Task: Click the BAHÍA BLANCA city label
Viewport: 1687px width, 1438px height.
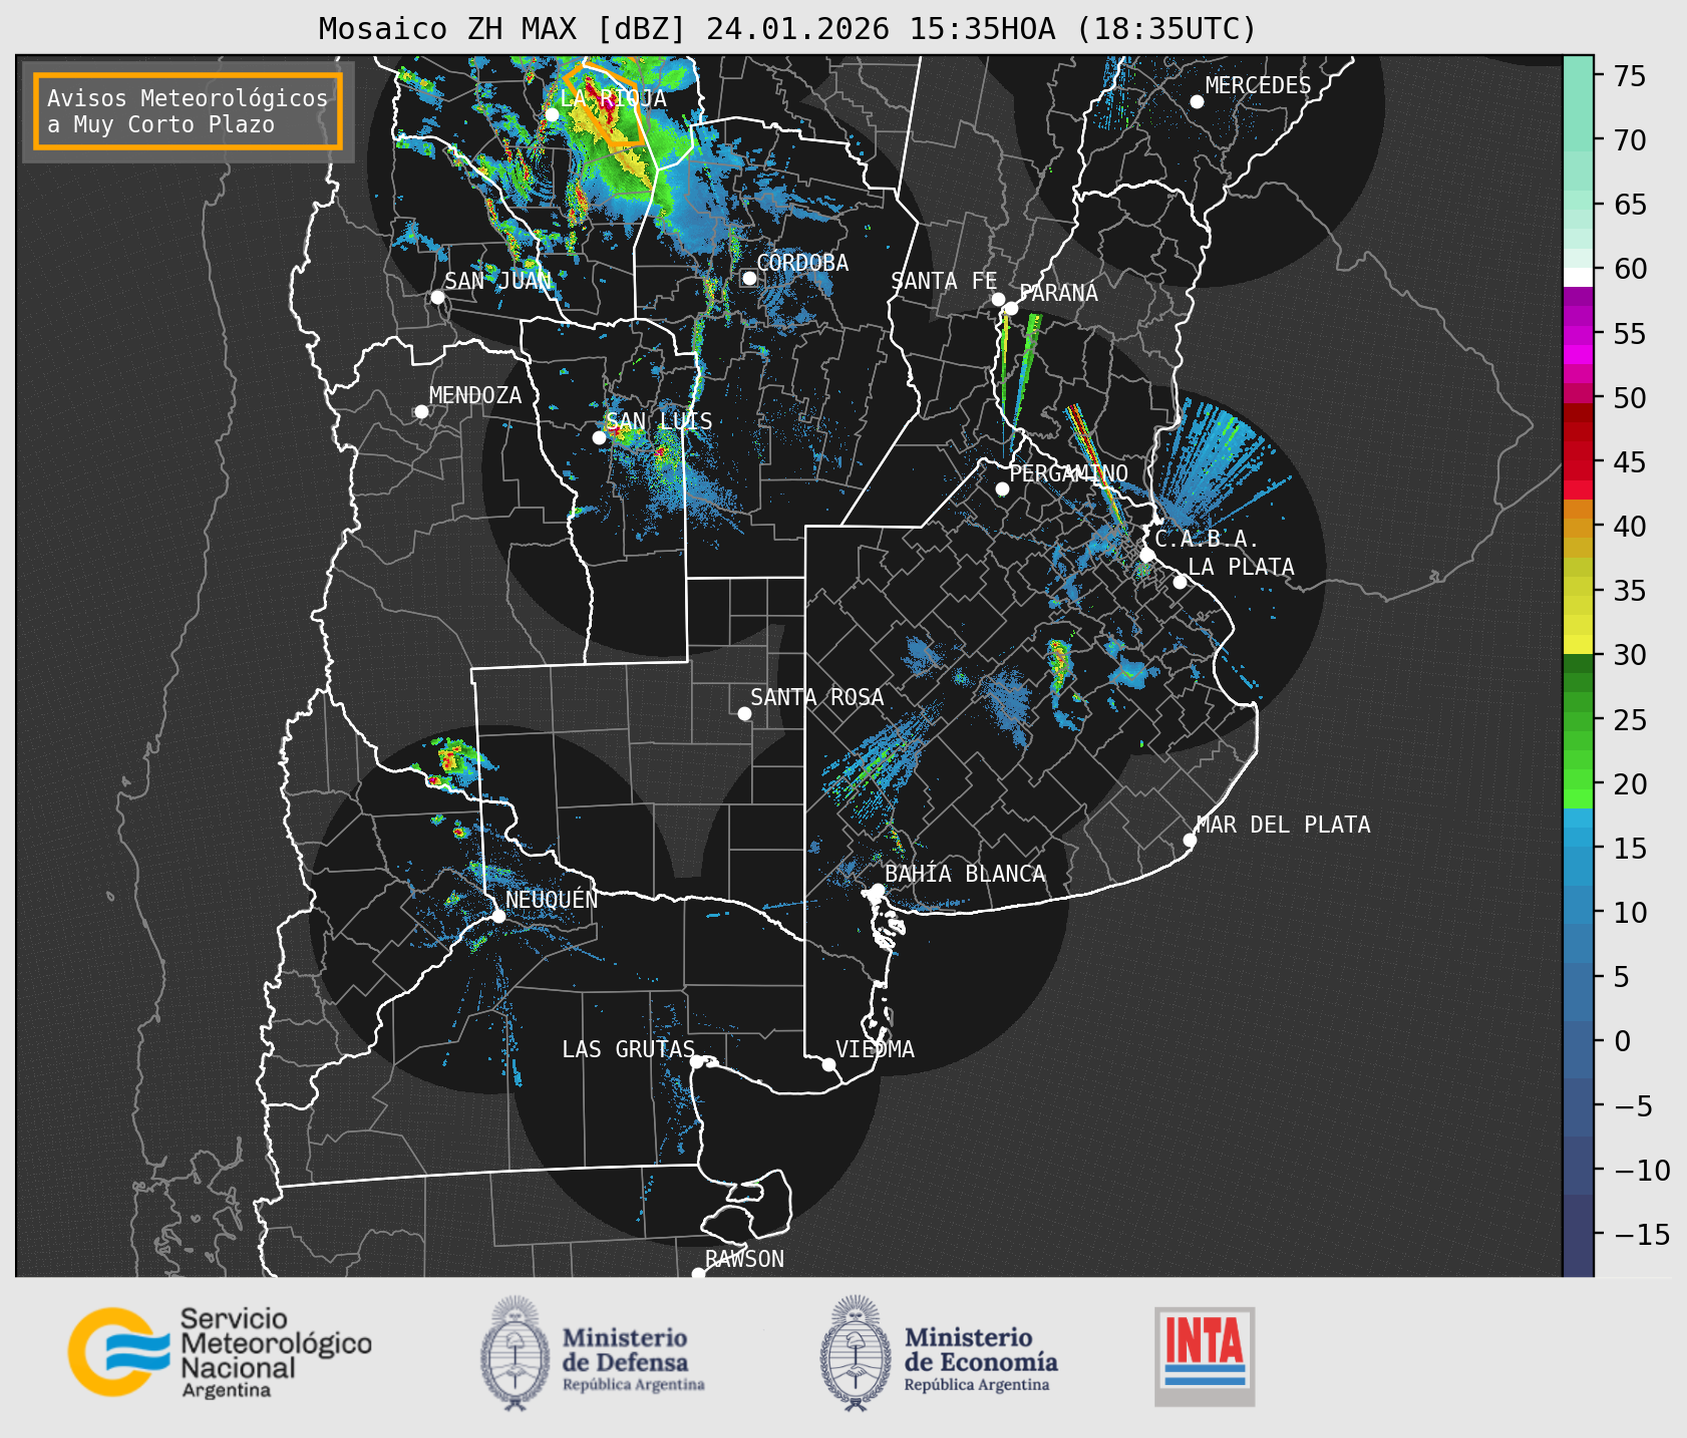Action: click(965, 874)
